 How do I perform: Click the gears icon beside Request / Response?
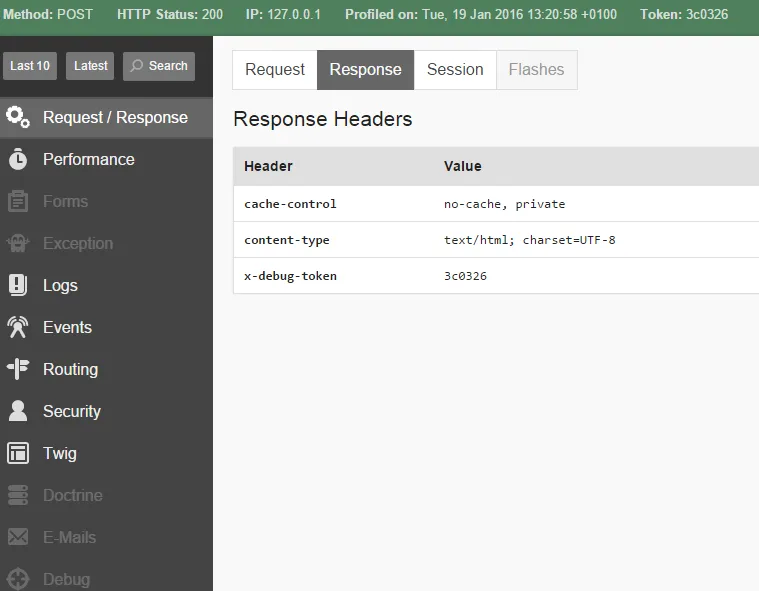pos(18,117)
